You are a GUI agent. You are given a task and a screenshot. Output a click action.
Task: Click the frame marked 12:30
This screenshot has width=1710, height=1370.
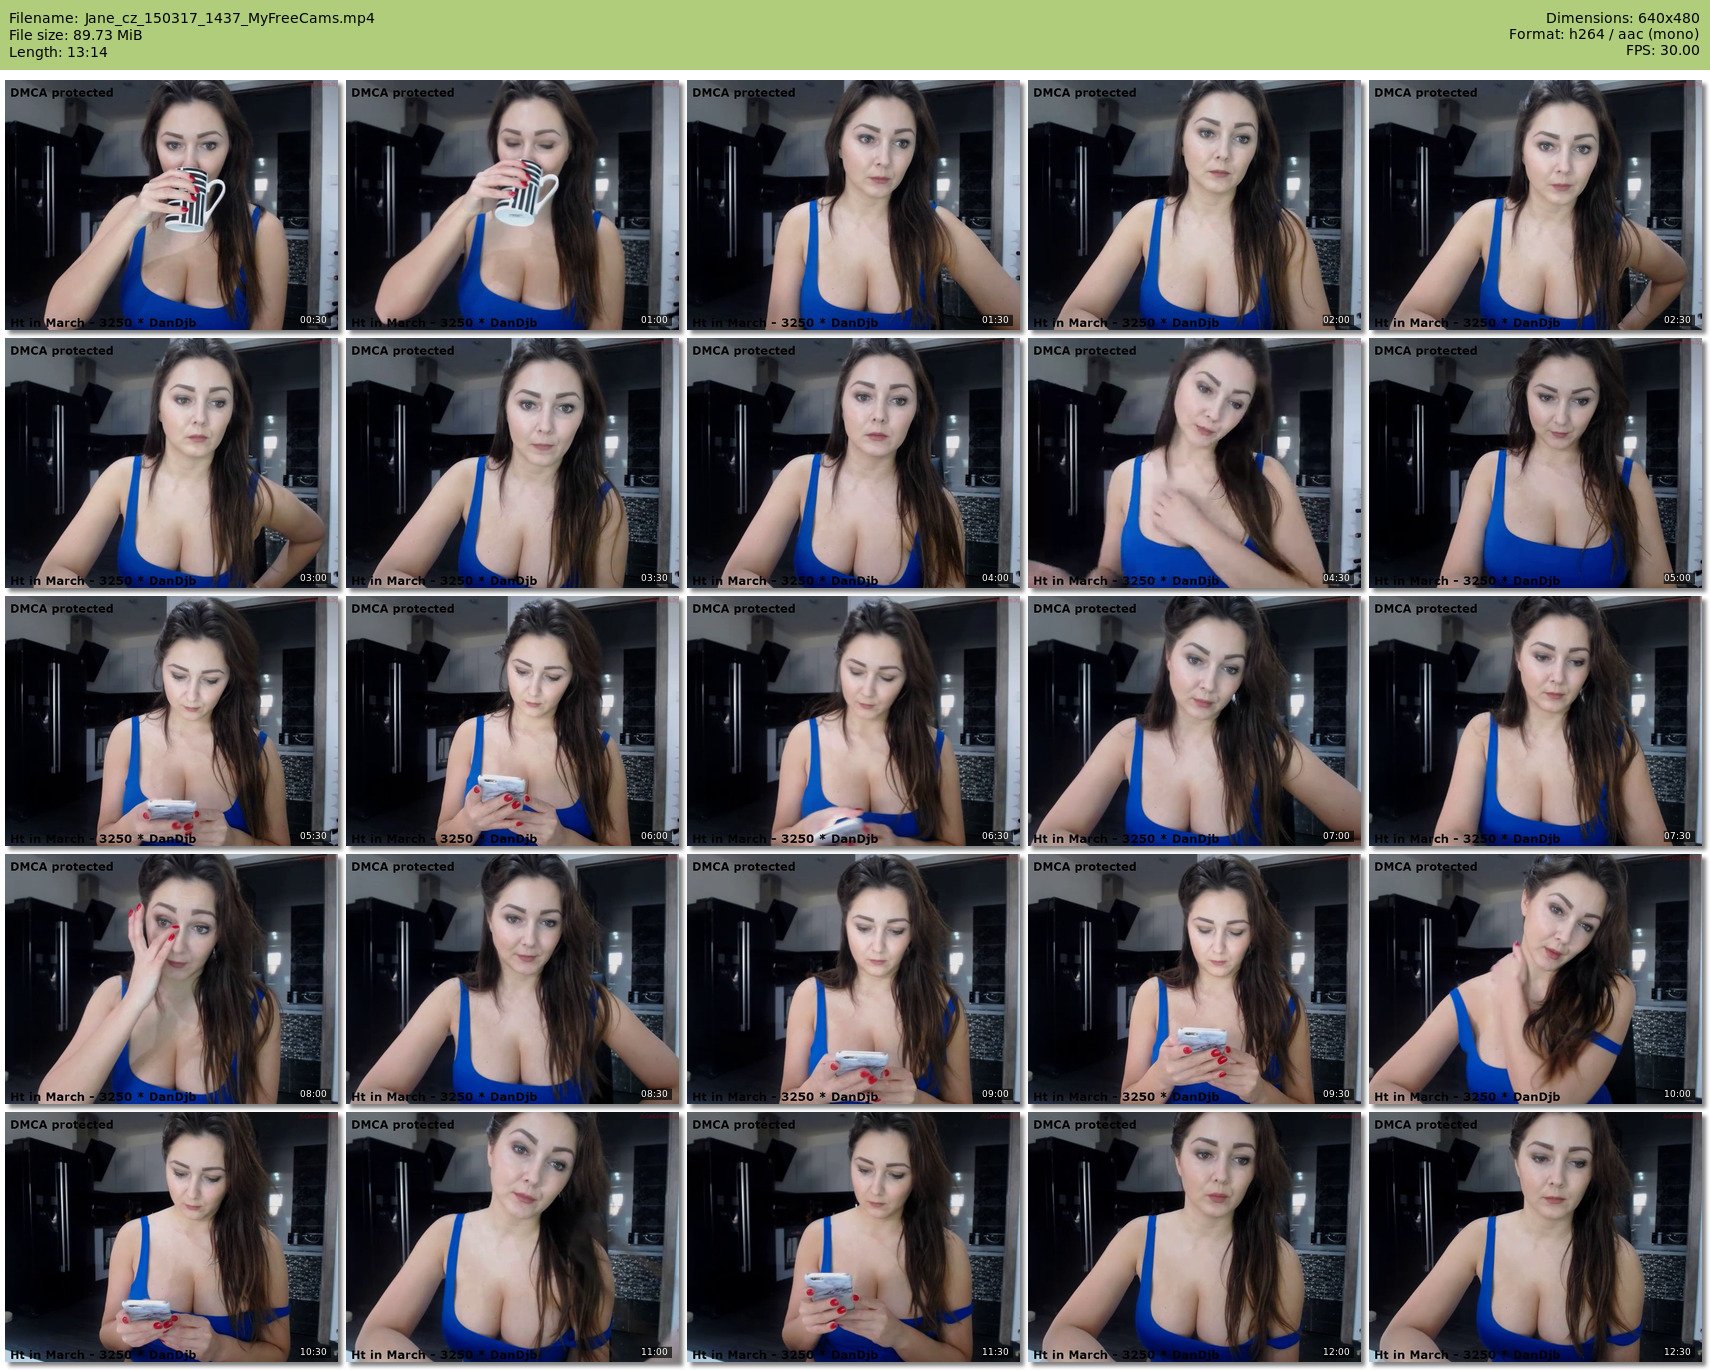tap(1535, 1237)
